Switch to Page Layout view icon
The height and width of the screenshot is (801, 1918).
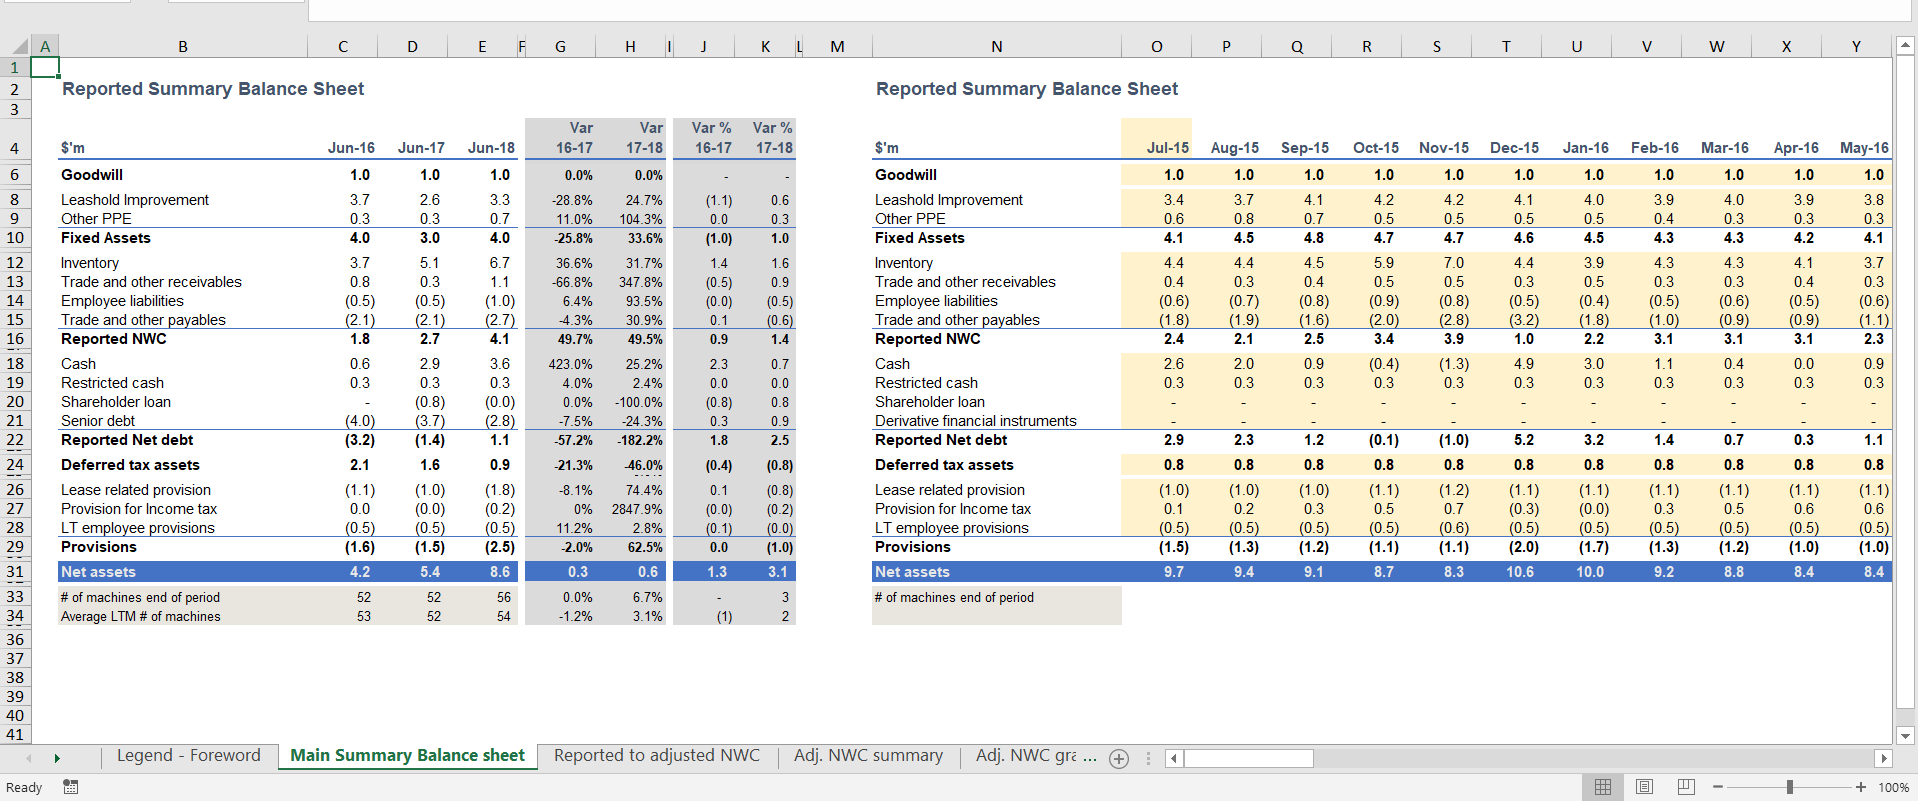tap(1644, 787)
